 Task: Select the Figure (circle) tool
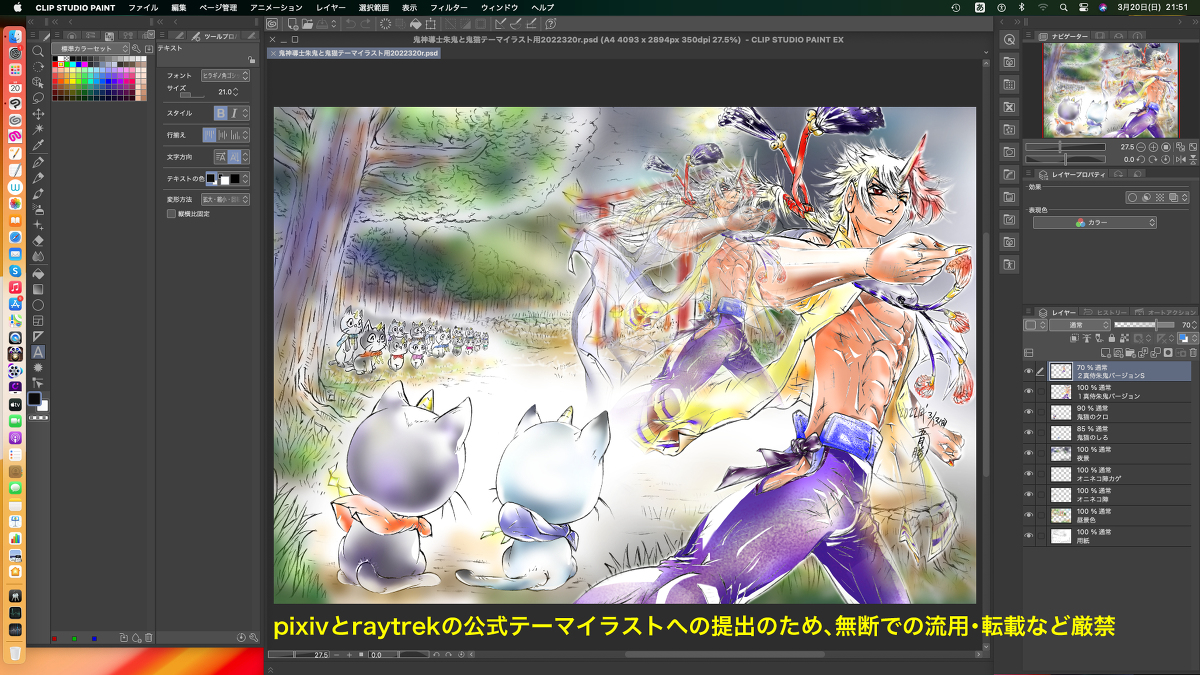click(x=38, y=304)
